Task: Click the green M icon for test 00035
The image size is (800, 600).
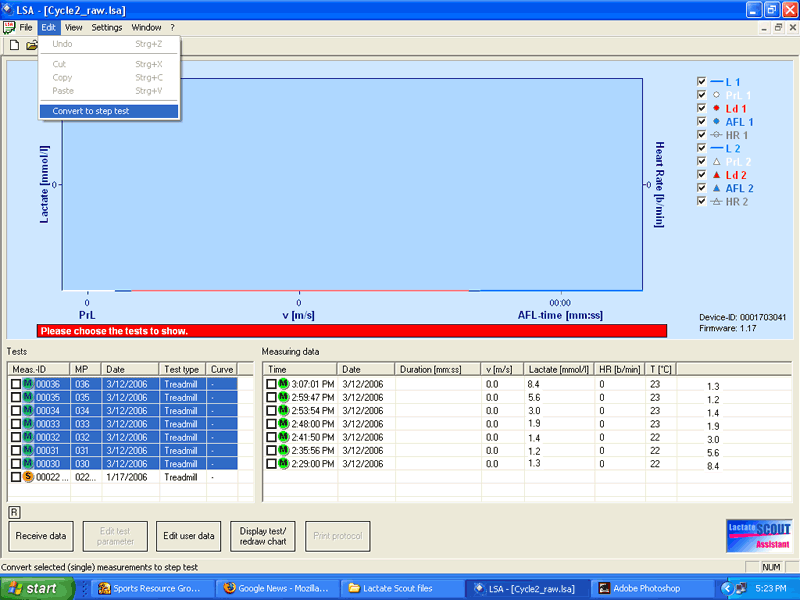Action: tap(28, 397)
